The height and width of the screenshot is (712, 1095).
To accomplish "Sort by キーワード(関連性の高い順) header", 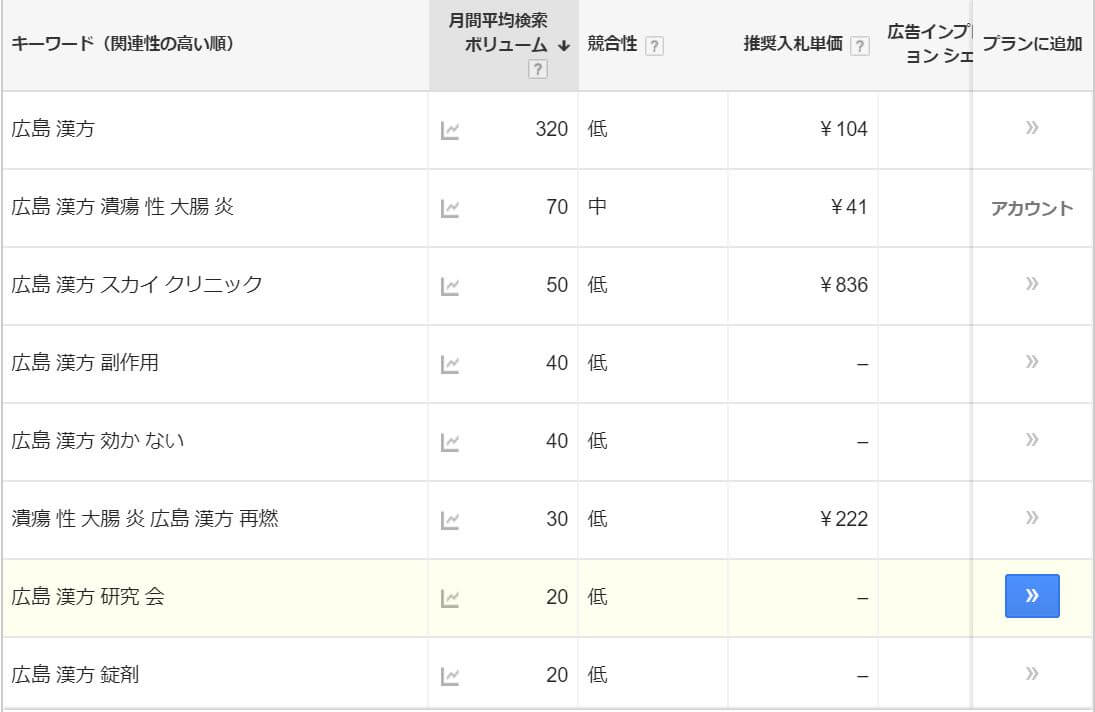I will 123,44.
